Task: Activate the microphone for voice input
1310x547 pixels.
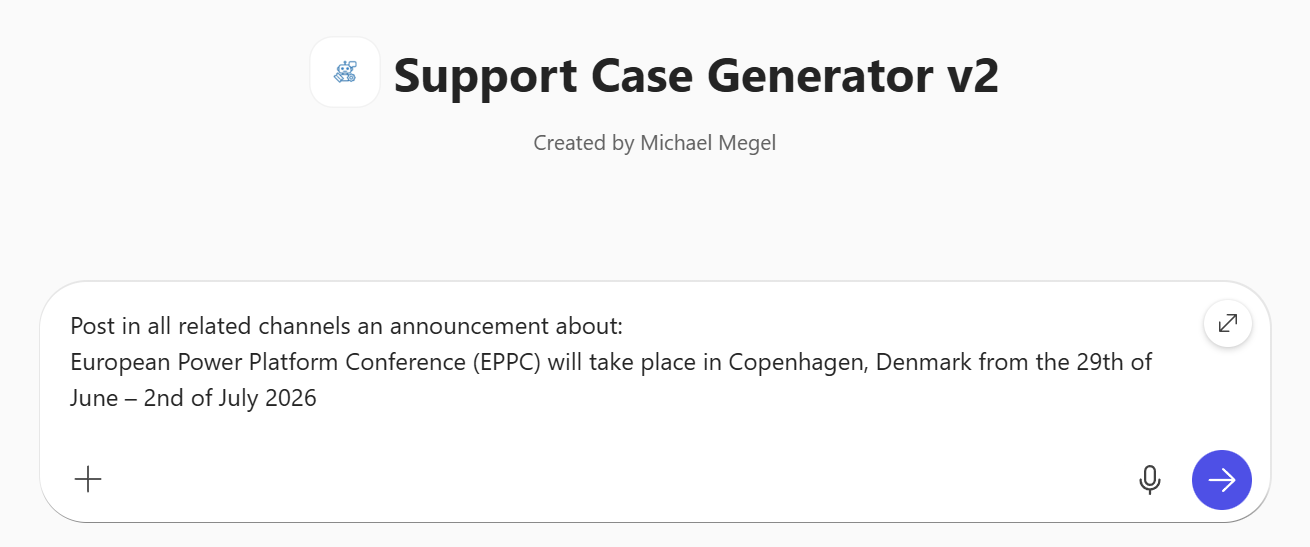Action: pyautogui.click(x=1150, y=480)
